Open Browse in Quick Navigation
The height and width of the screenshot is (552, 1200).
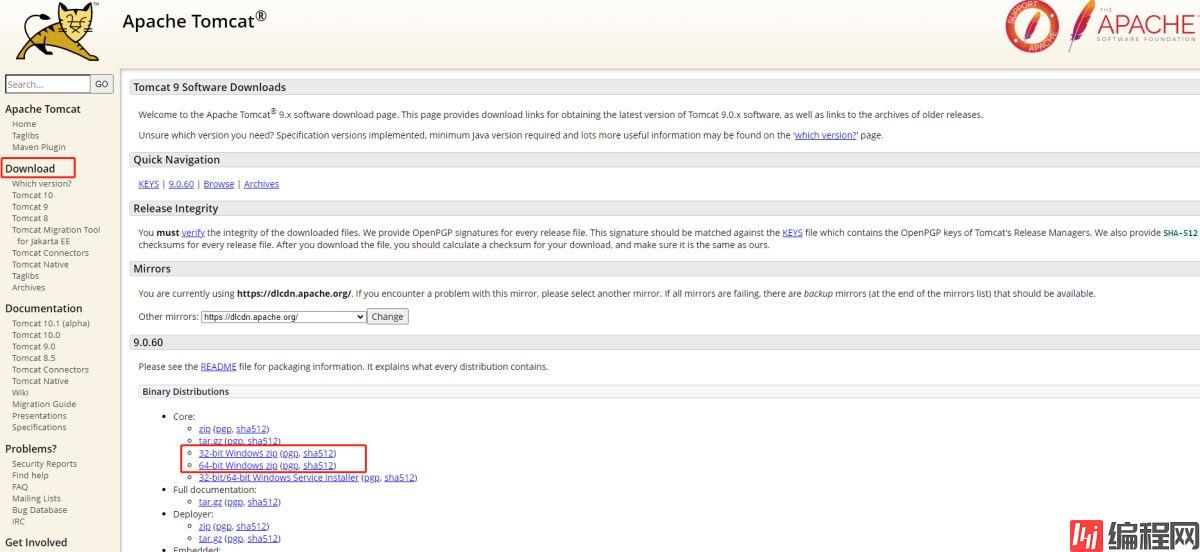218,184
